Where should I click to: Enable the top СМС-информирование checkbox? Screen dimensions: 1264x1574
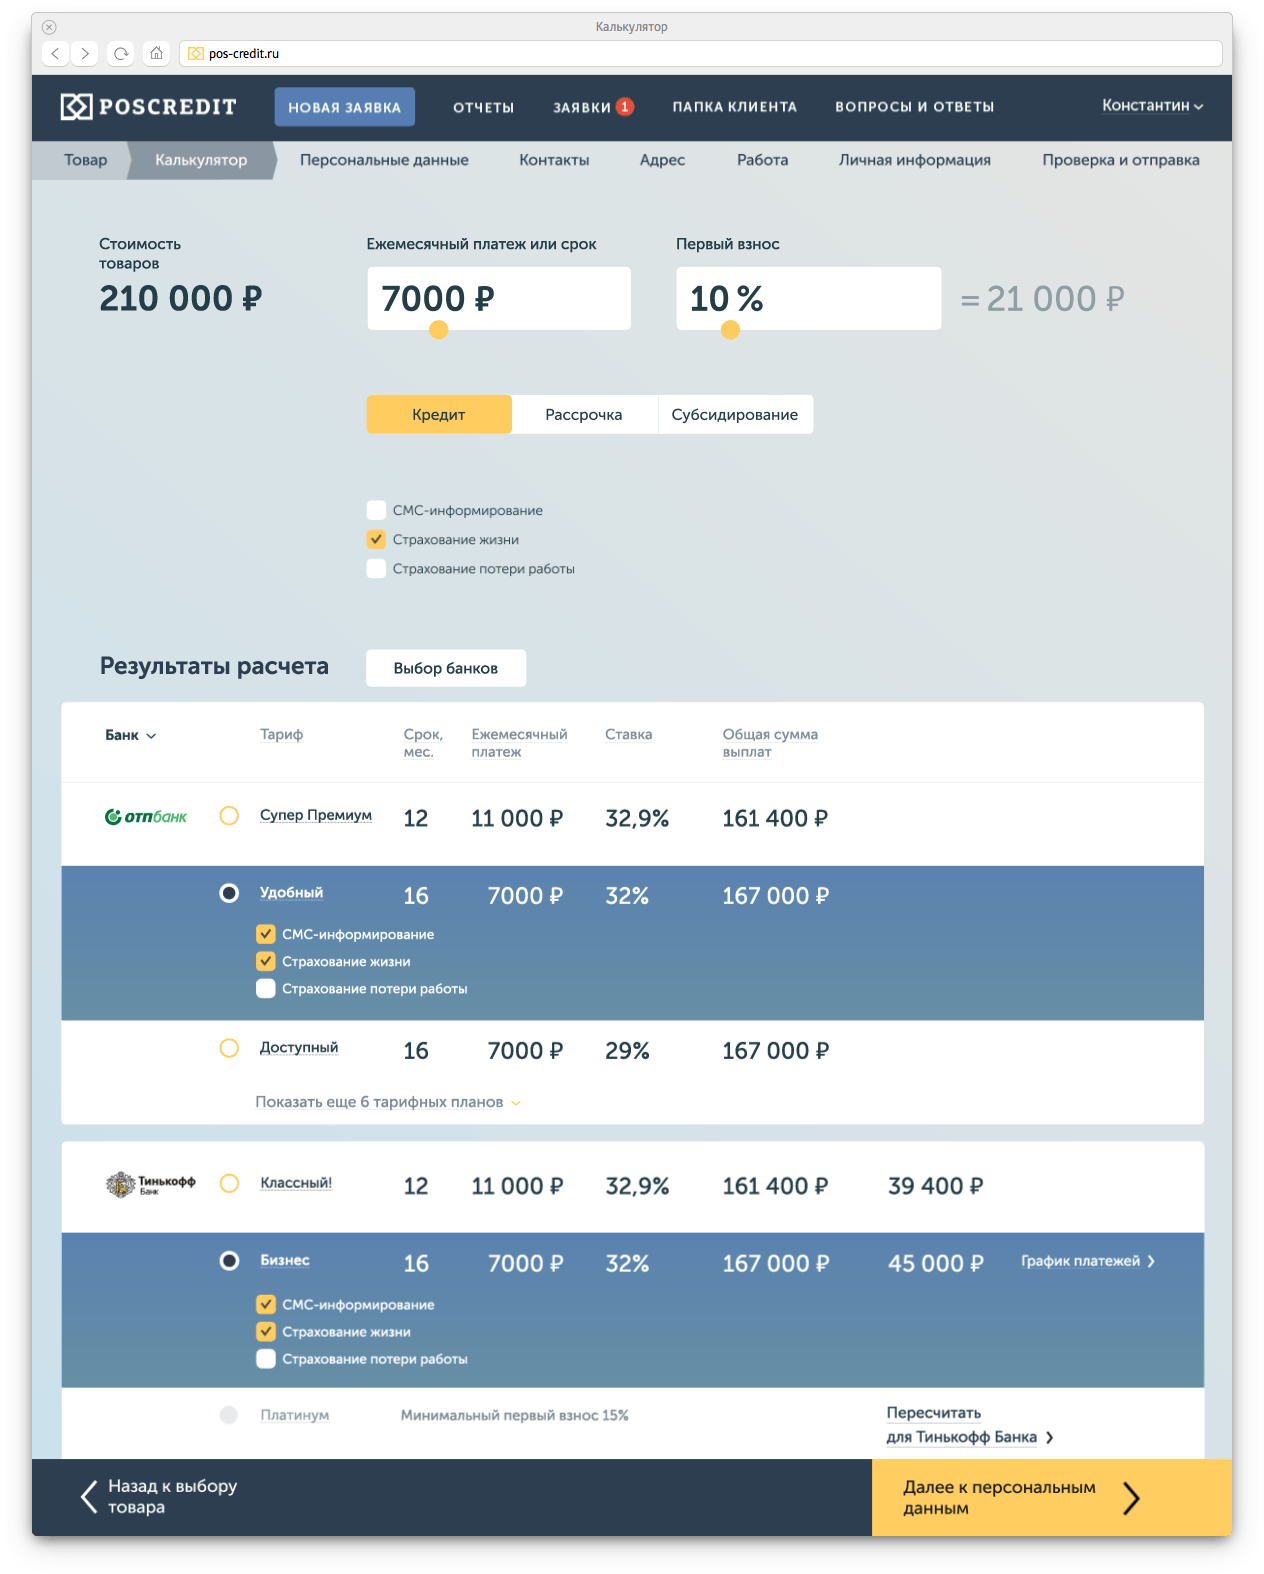377,510
